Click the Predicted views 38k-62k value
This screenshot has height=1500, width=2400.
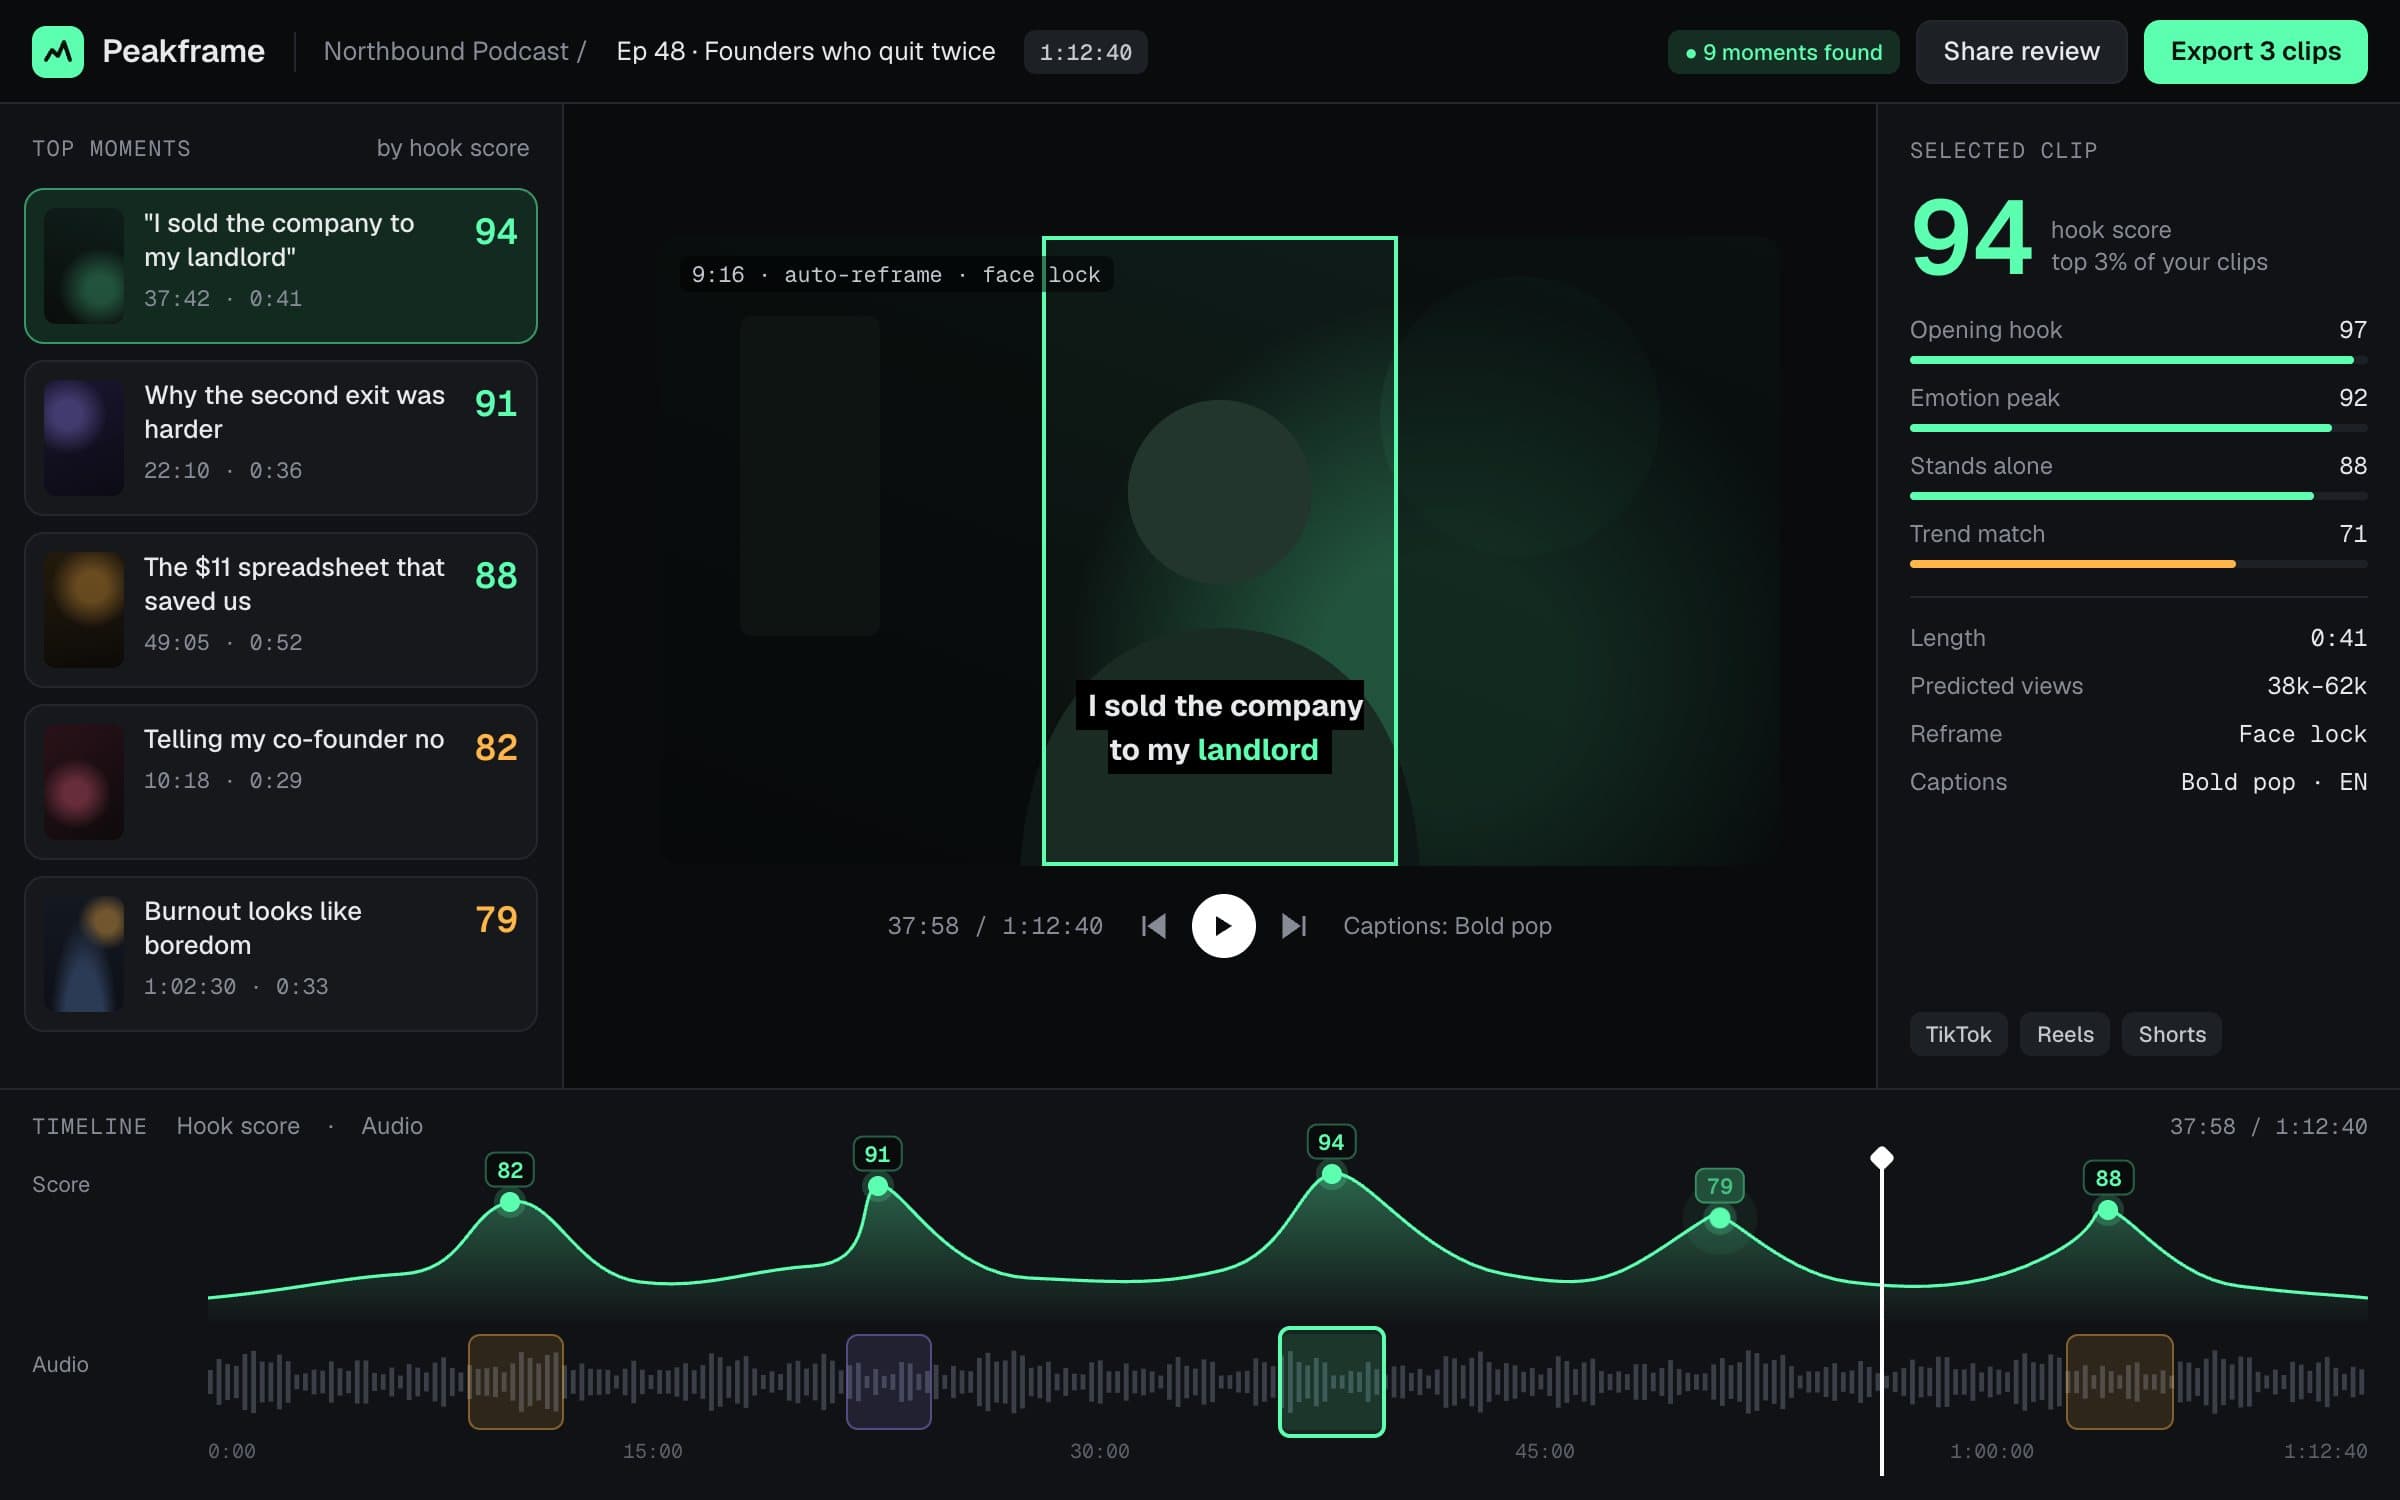point(2316,686)
